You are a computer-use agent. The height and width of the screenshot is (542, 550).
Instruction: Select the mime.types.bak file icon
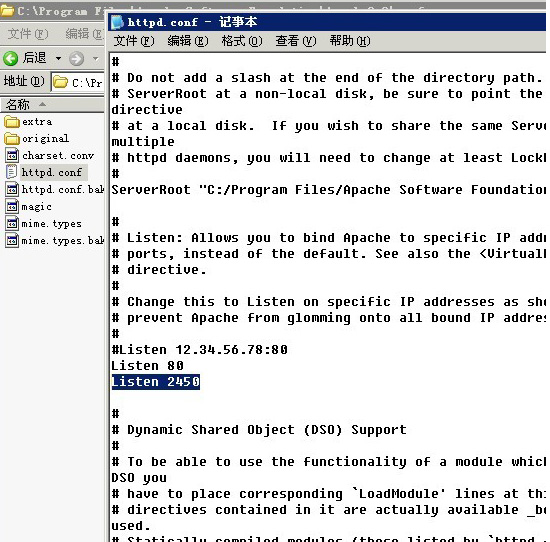click(12, 240)
